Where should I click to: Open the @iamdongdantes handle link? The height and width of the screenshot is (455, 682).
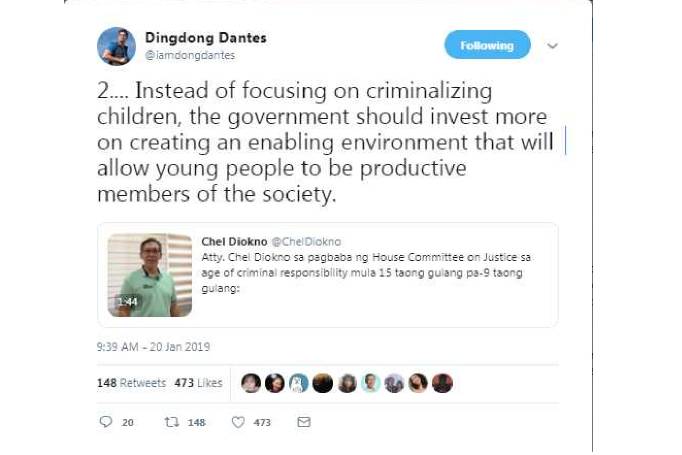(x=190, y=55)
